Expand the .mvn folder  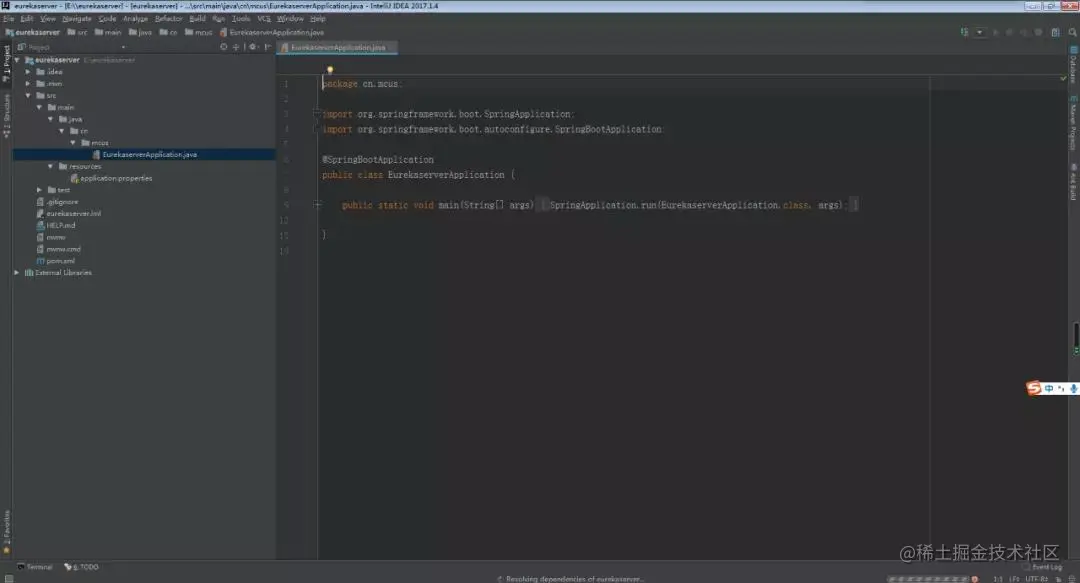pos(28,83)
